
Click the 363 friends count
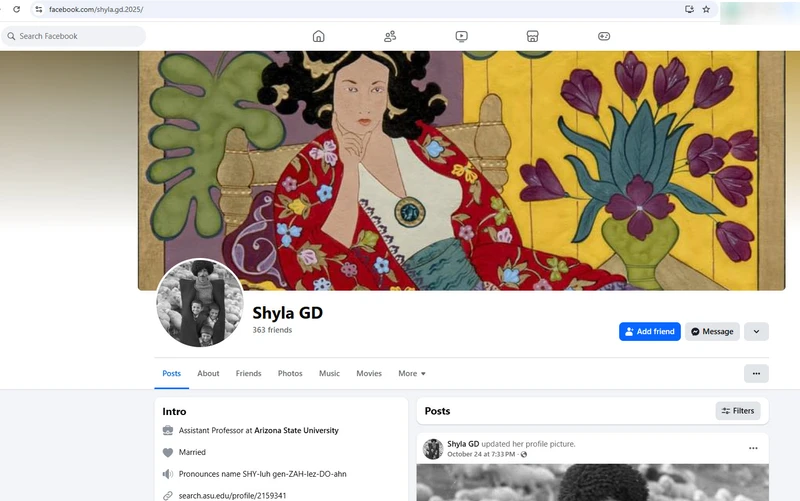pos(272,330)
